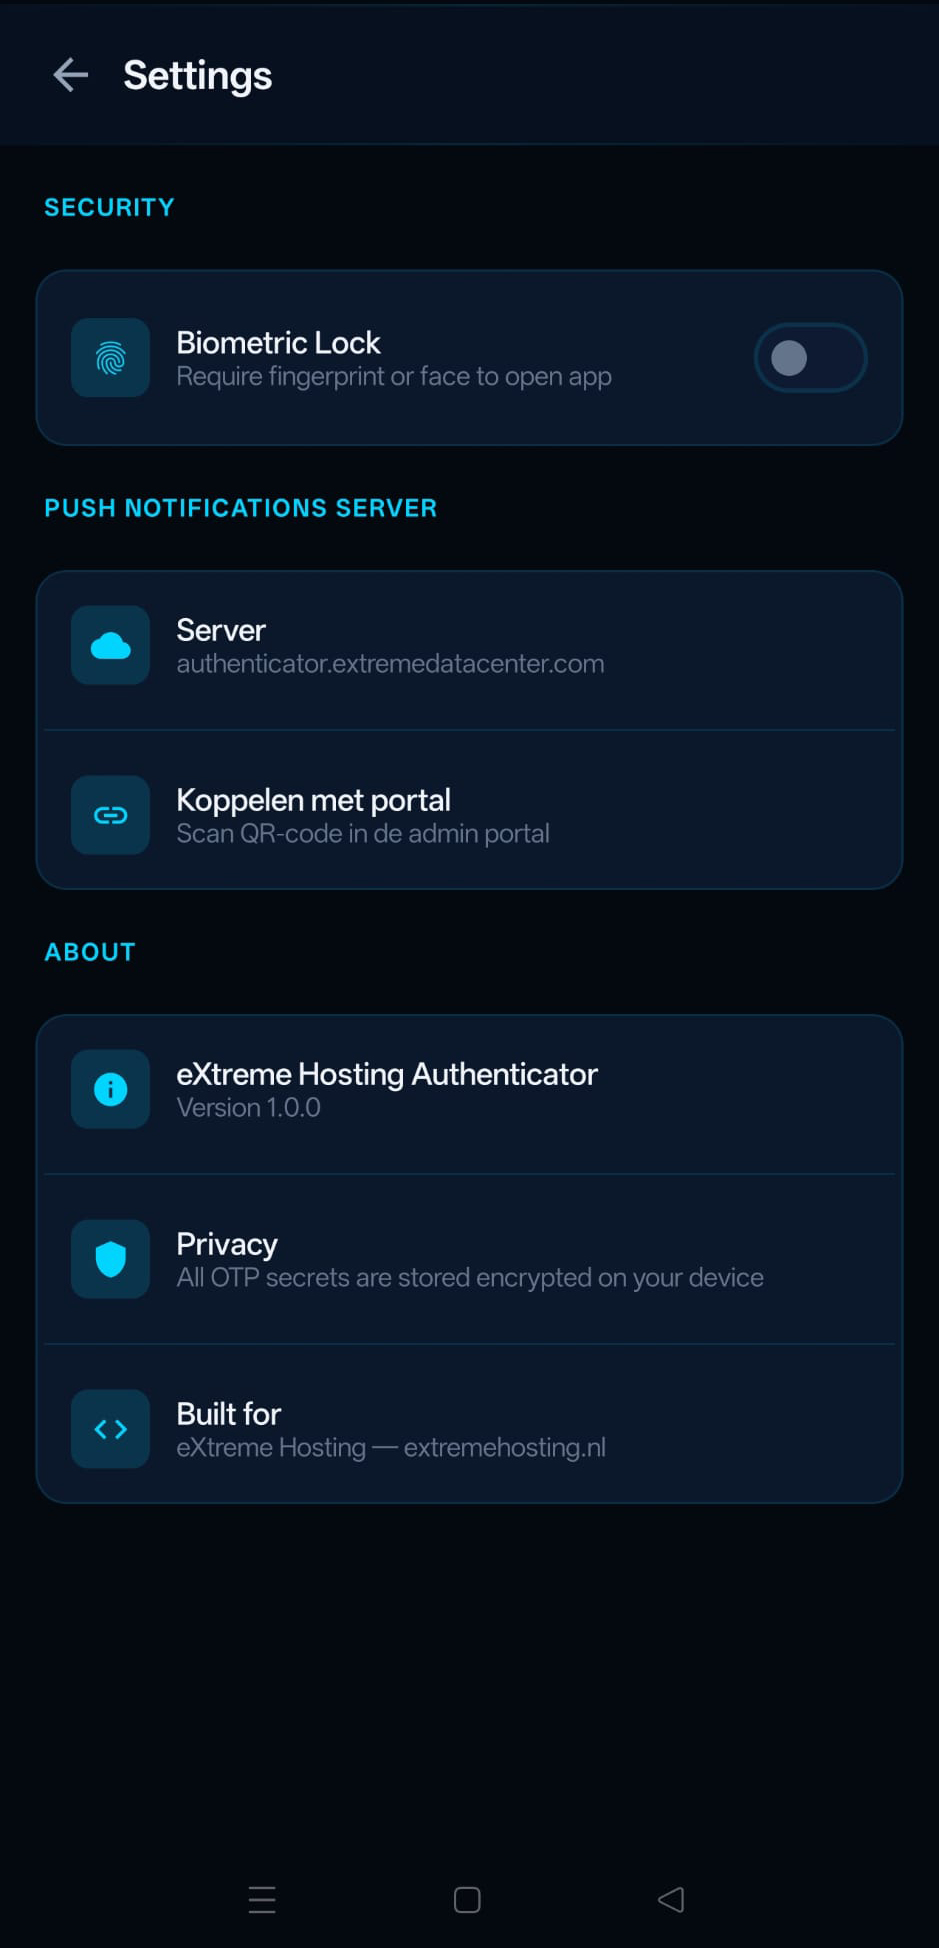
Task: Select the link icon for Koppelen met portal
Action: click(x=110, y=815)
